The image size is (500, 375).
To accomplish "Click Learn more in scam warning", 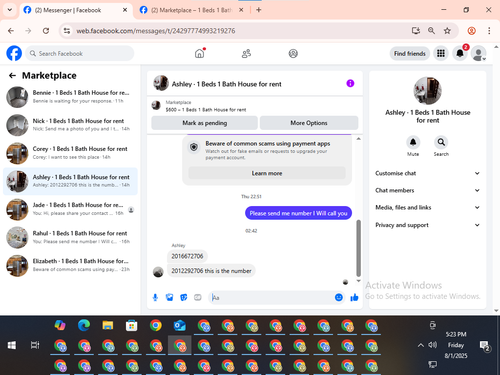I will click(x=267, y=173).
